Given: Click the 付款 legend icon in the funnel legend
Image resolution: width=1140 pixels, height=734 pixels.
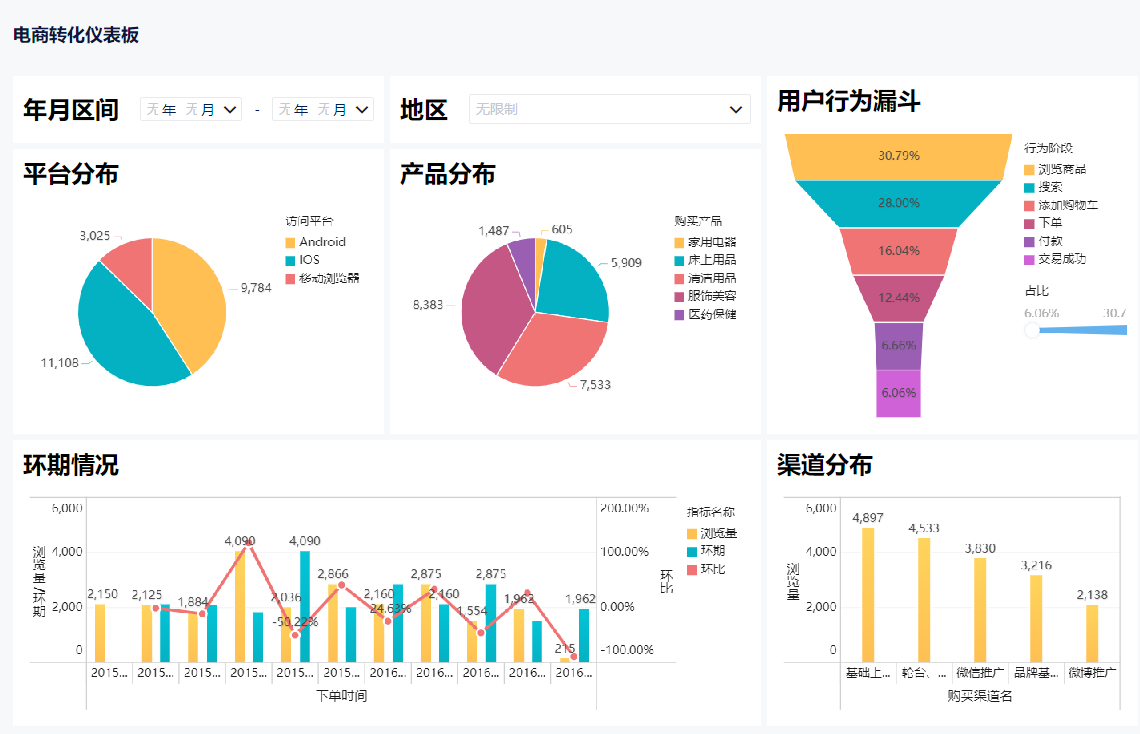Looking at the screenshot, I should [1029, 240].
